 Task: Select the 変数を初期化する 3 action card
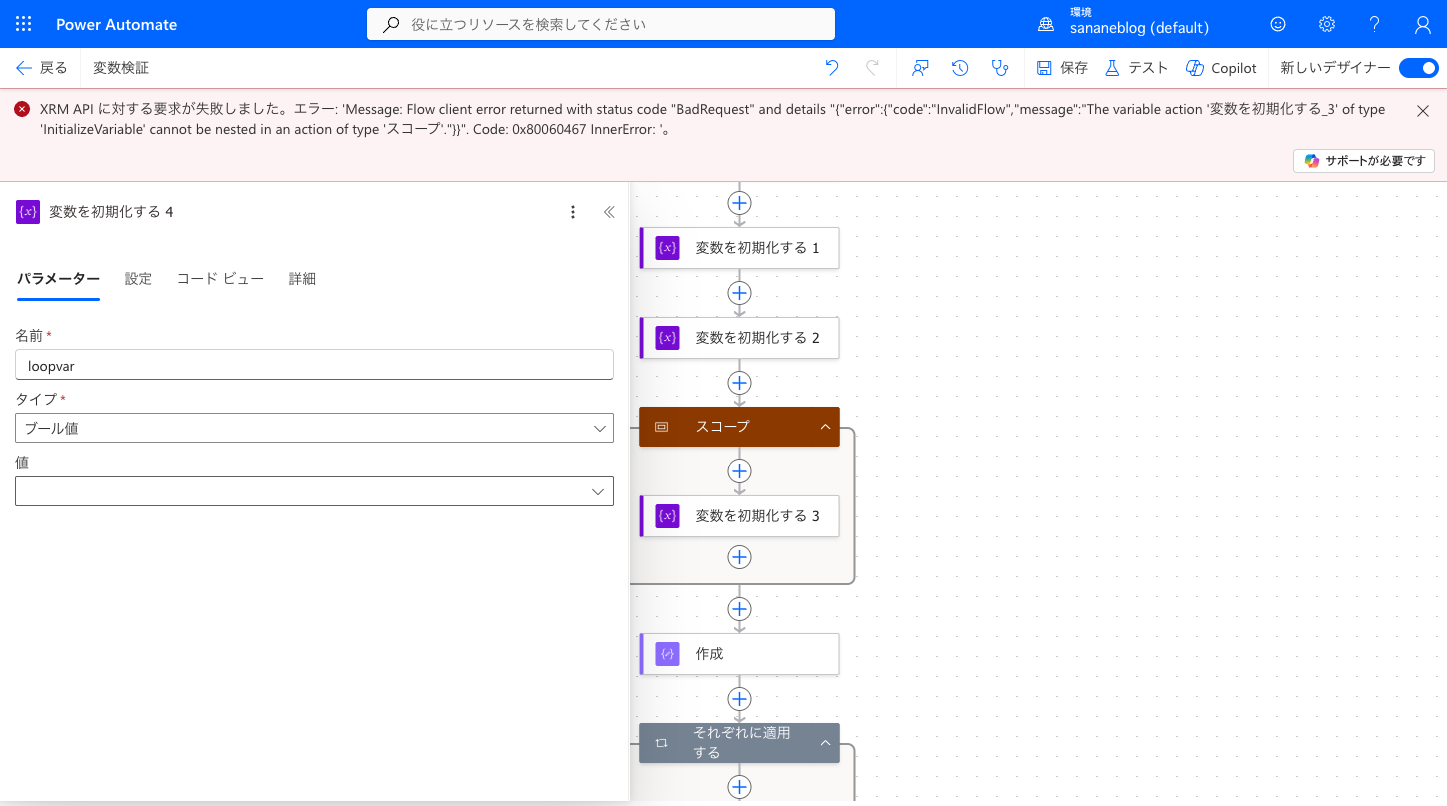click(x=739, y=516)
